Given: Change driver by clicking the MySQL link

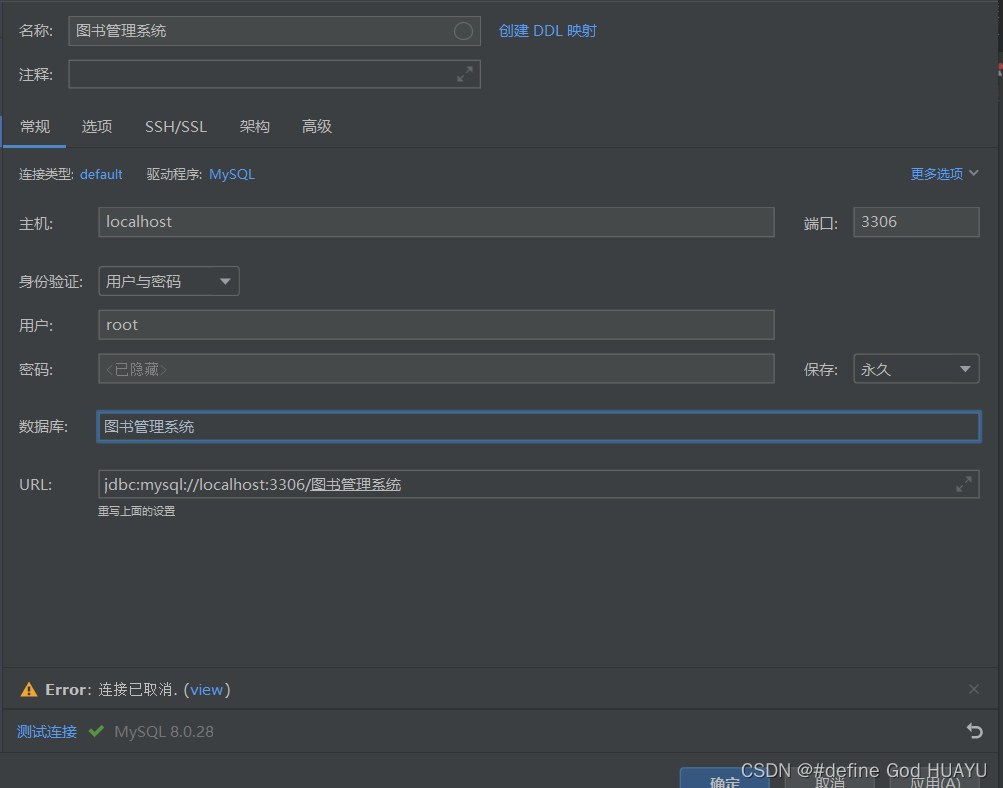Looking at the screenshot, I should pyautogui.click(x=231, y=173).
